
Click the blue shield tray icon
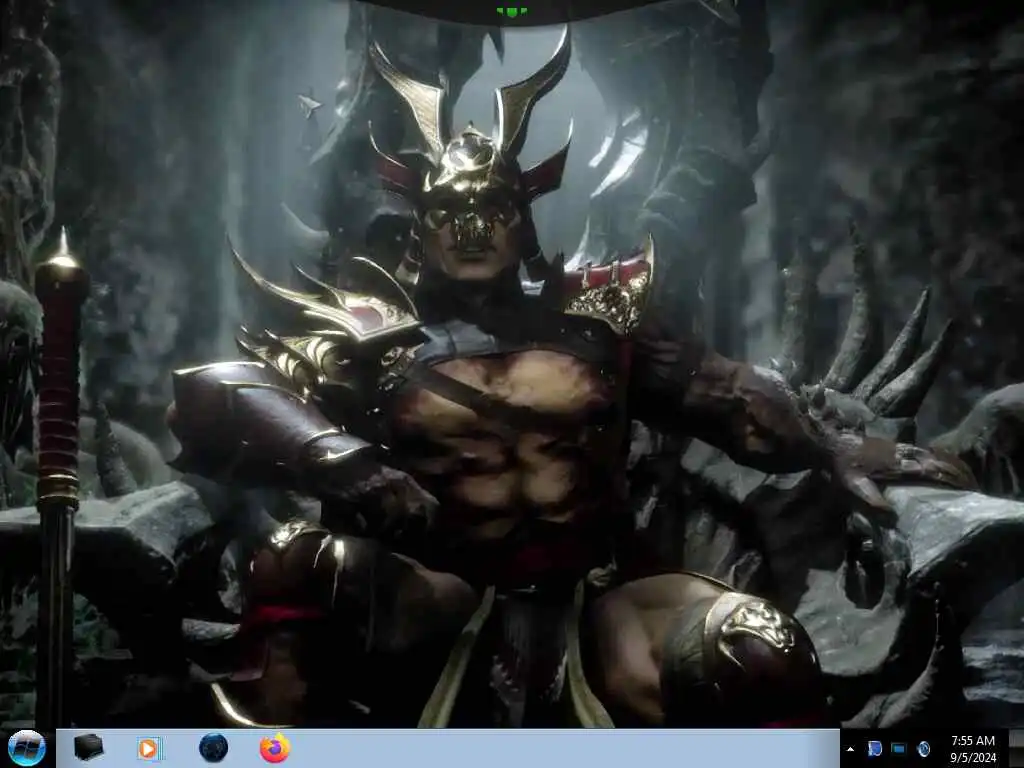click(x=875, y=748)
